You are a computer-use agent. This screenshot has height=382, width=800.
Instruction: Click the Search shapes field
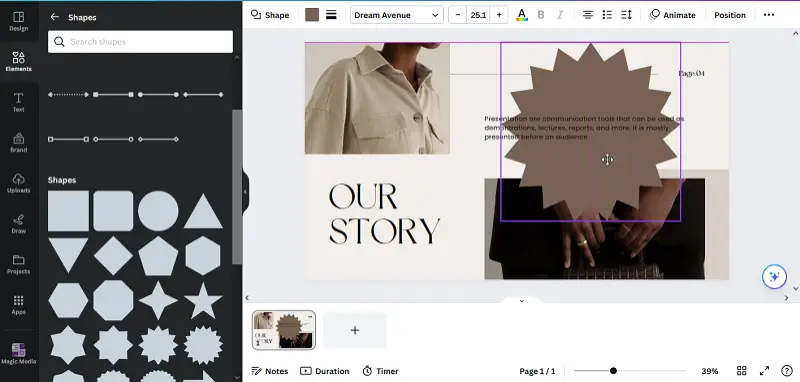tap(140, 42)
